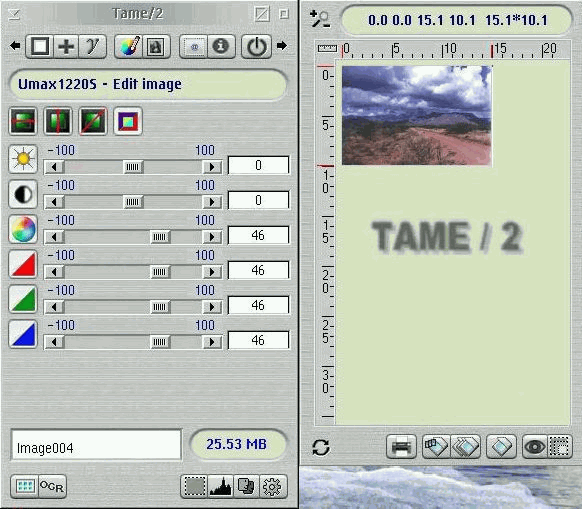Toggle the frame border icon
The image size is (582, 509).
128,121
